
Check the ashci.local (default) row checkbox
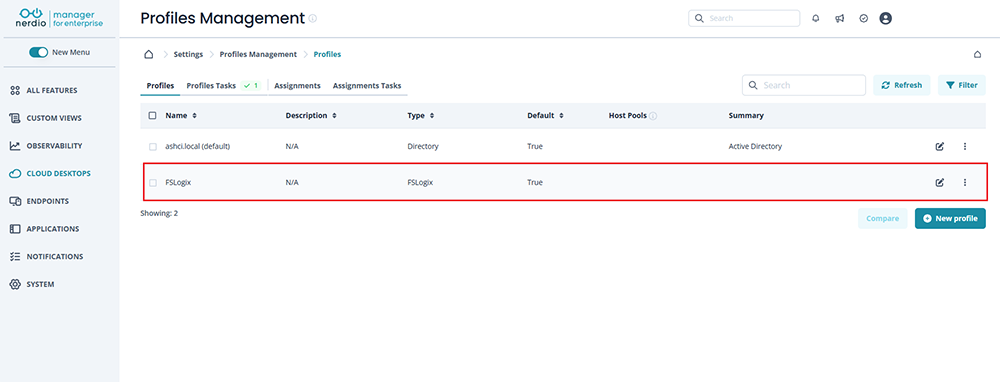click(x=152, y=147)
